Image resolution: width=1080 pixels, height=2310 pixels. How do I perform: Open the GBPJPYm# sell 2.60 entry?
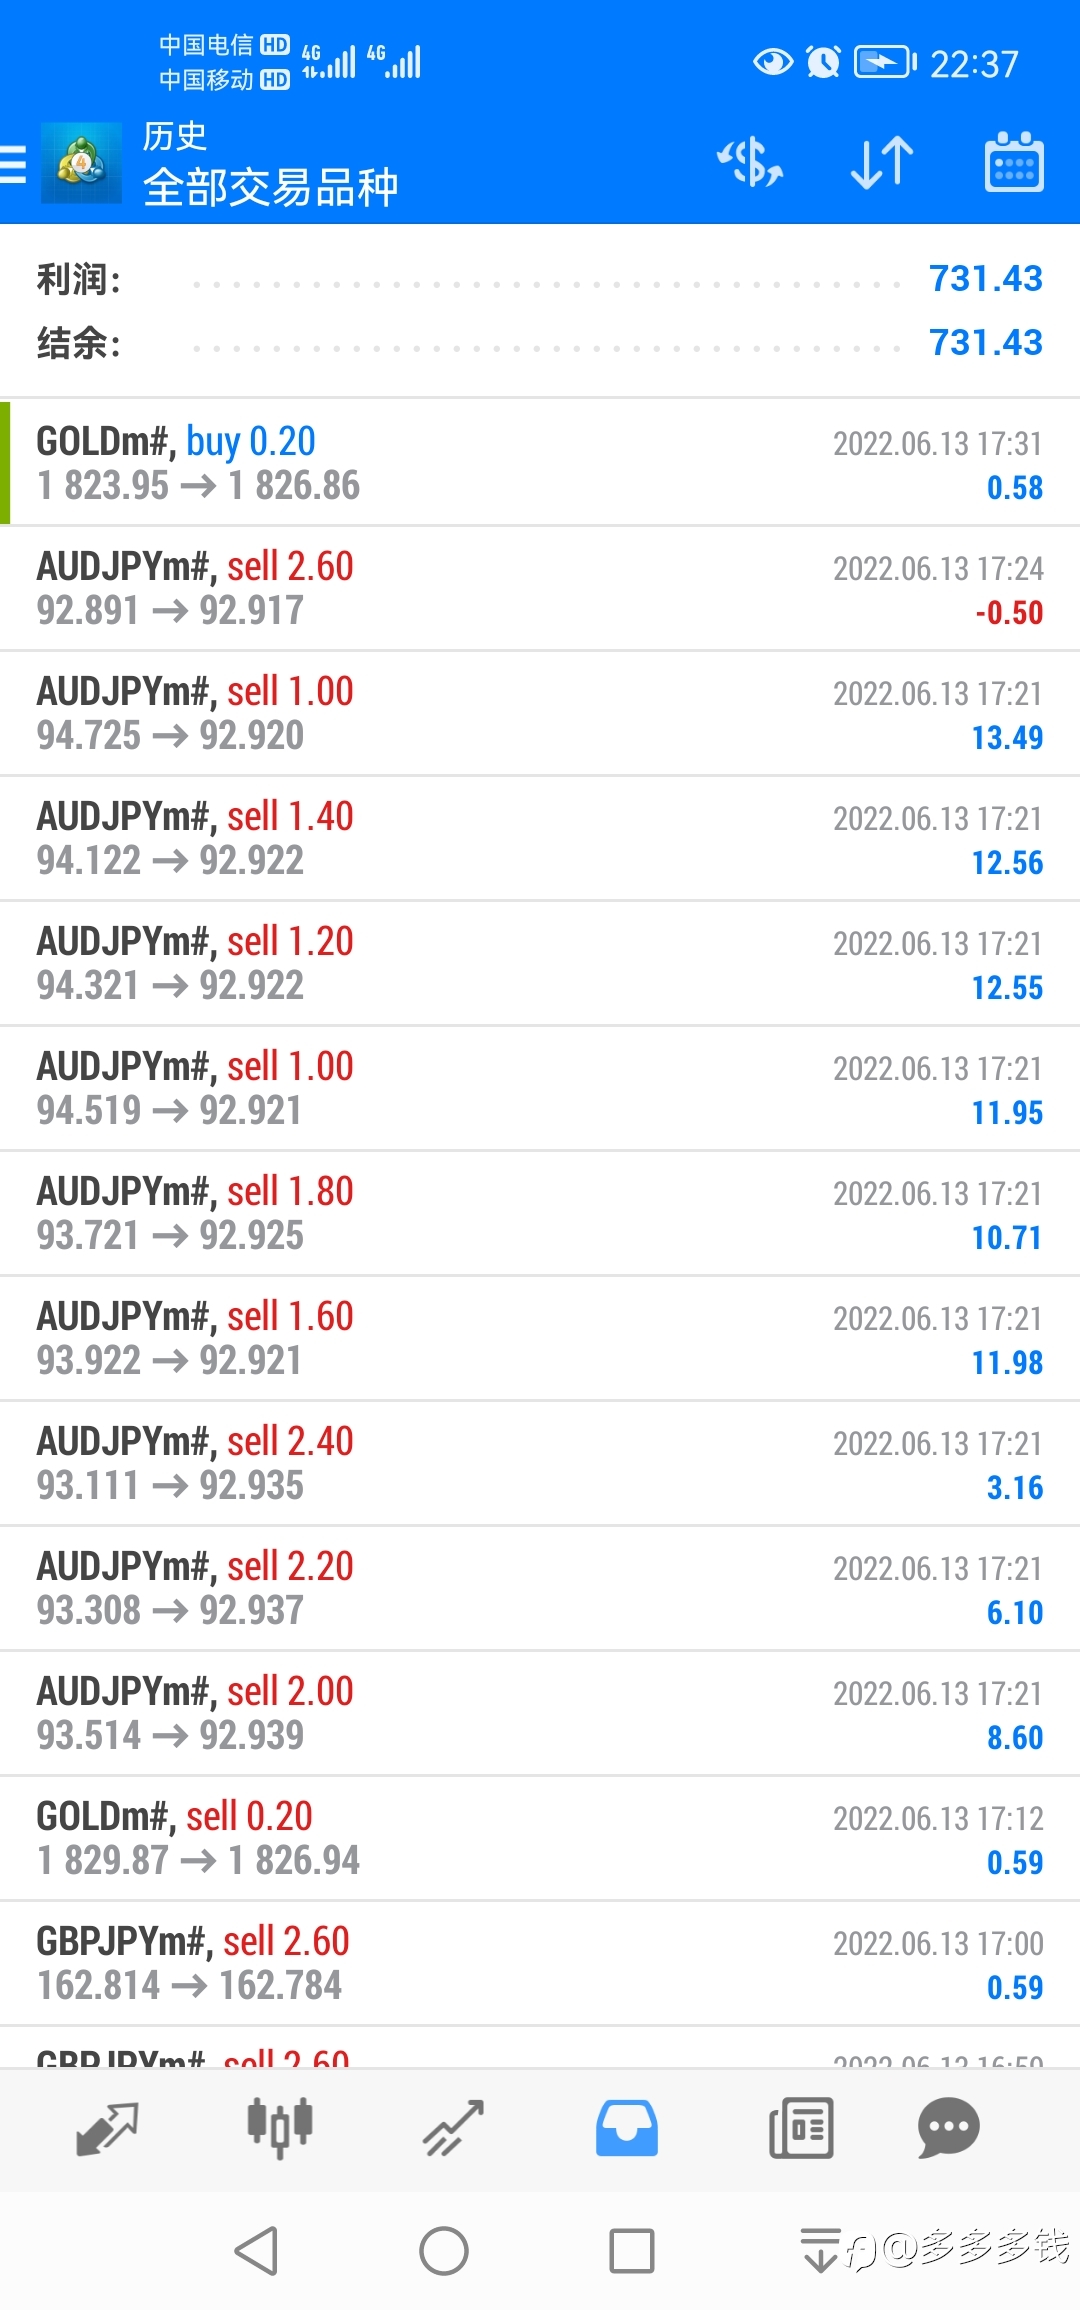[540, 1963]
